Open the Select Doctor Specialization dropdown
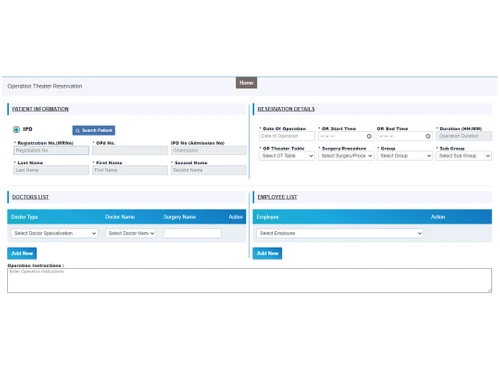Viewport: 500px width, 375px height. pos(55,233)
